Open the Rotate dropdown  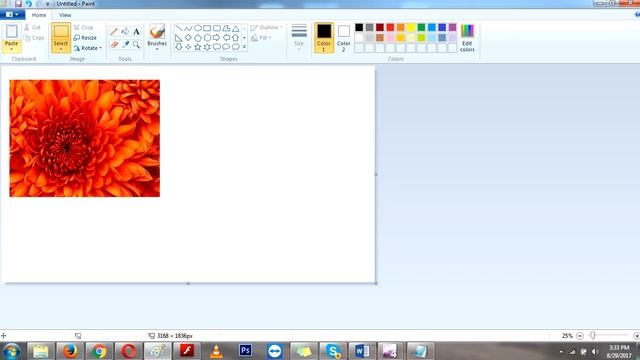(x=88, y=48)
